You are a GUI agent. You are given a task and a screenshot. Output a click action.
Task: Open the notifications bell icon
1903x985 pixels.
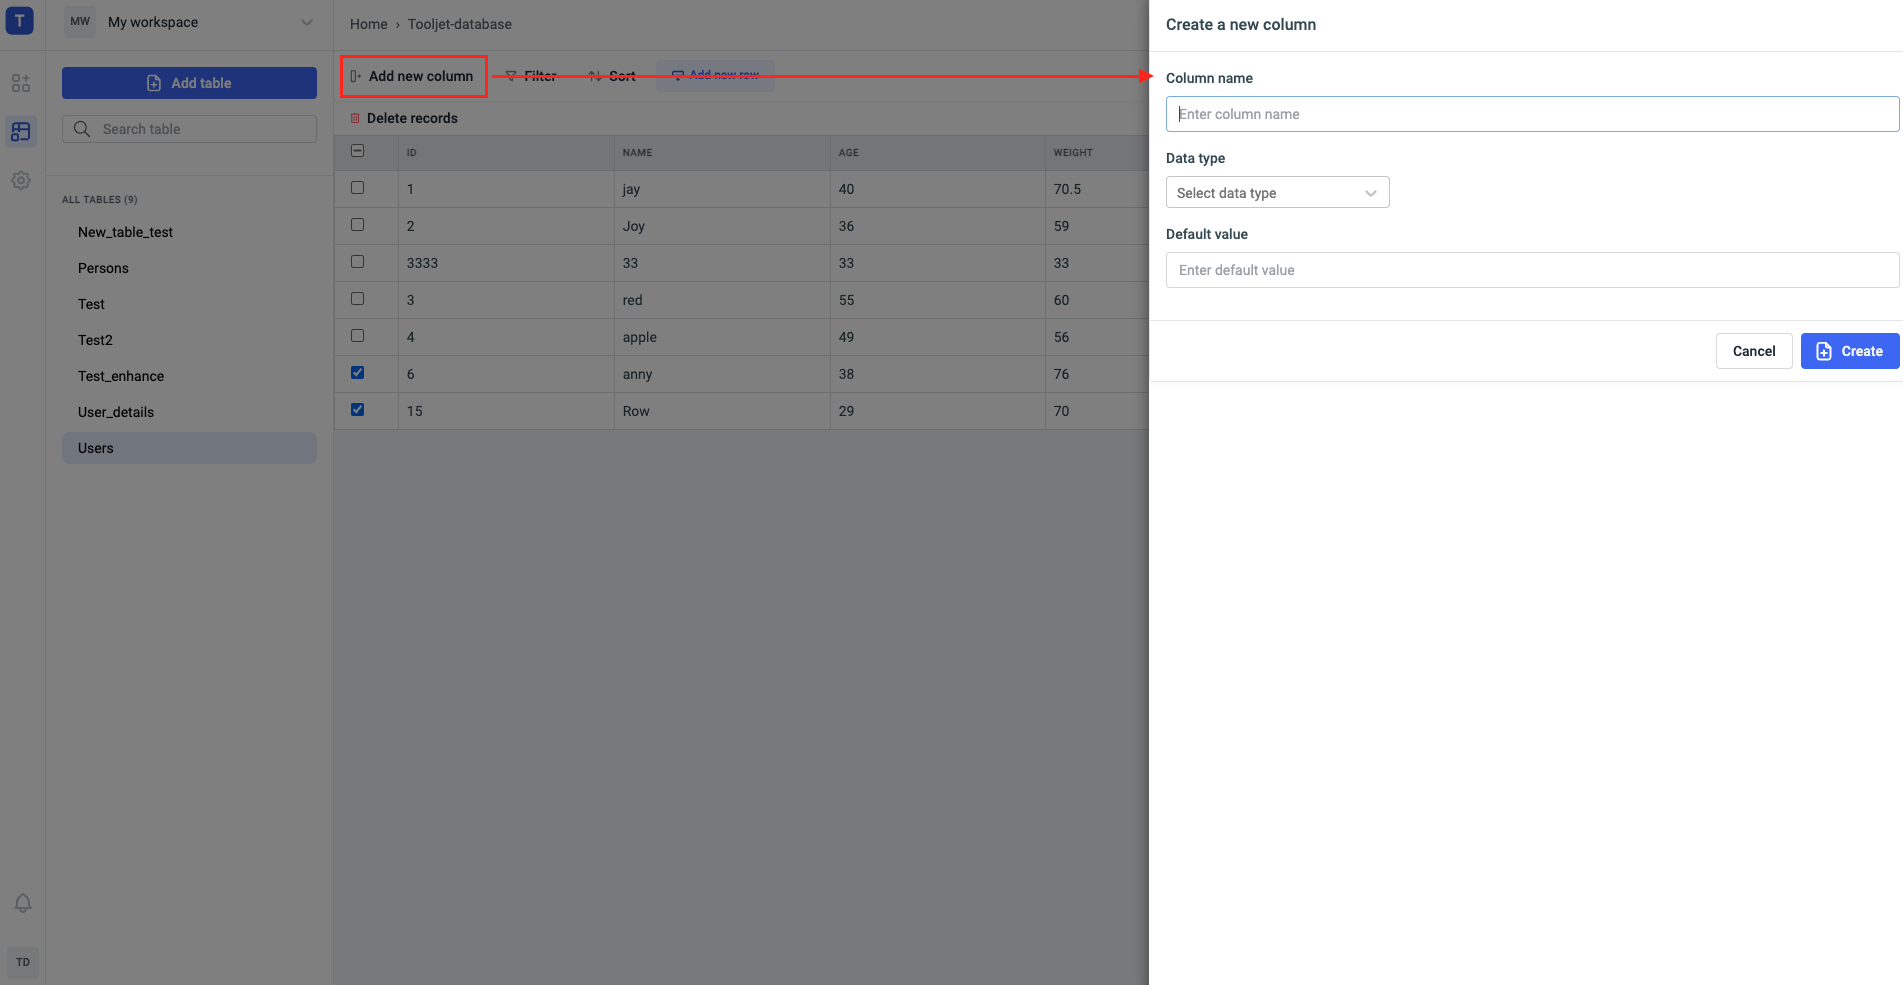tap(23, 903)
